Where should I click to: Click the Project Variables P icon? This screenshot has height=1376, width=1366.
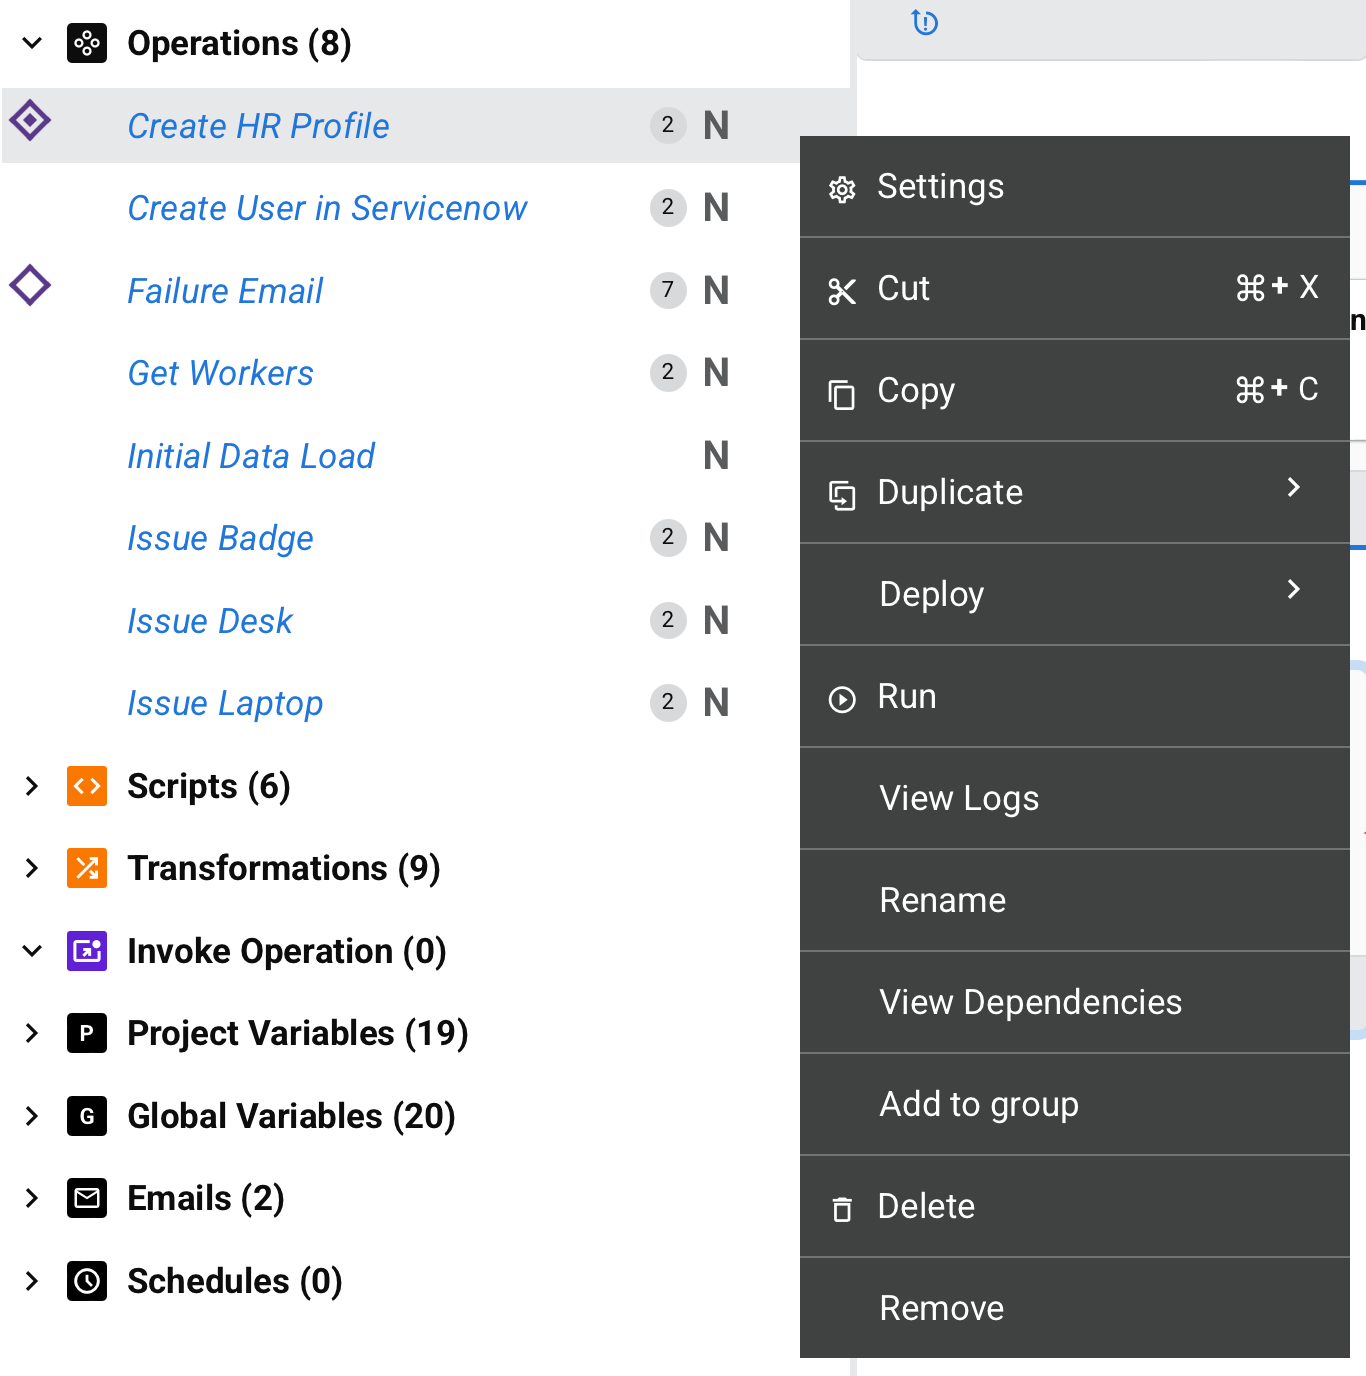(87, 1033)
